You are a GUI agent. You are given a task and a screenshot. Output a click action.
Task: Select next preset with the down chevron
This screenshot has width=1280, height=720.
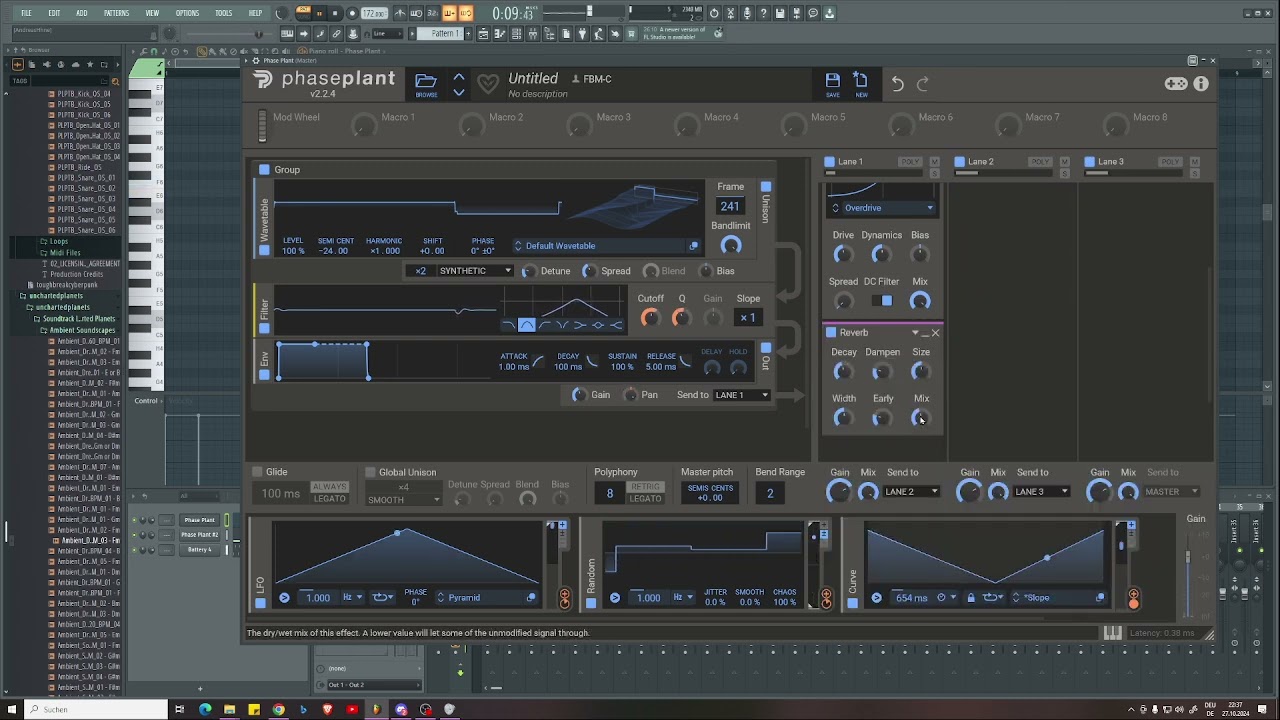[x=459, y=92]
